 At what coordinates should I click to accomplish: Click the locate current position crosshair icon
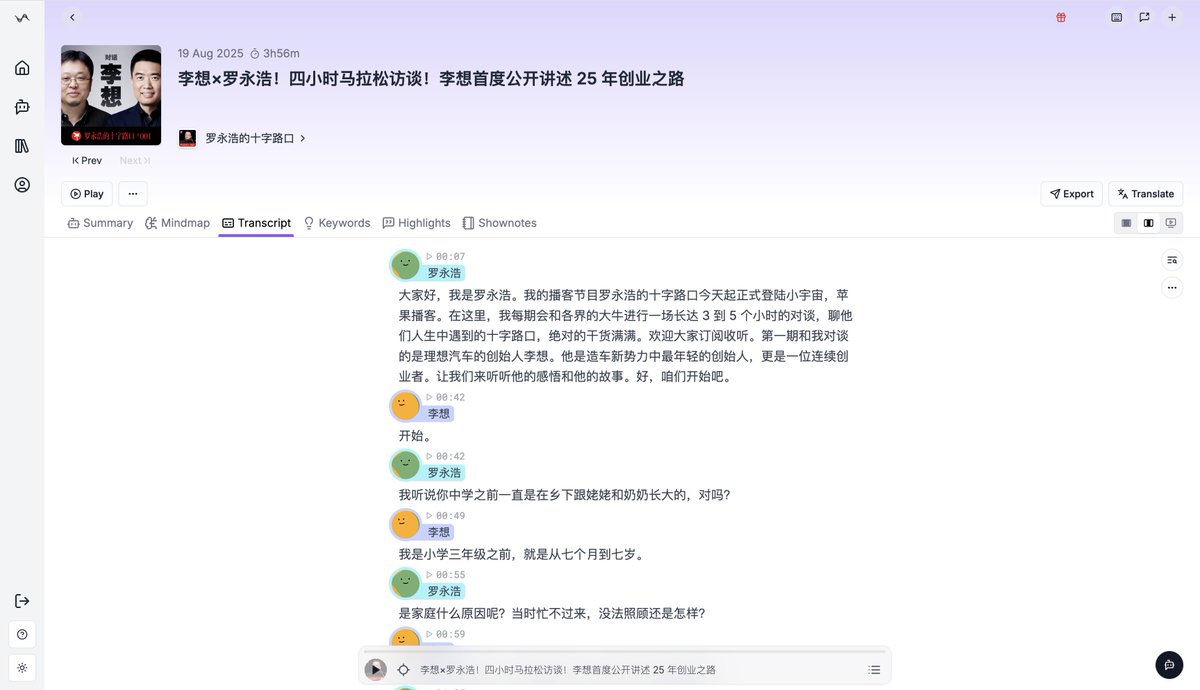point(403,670)
